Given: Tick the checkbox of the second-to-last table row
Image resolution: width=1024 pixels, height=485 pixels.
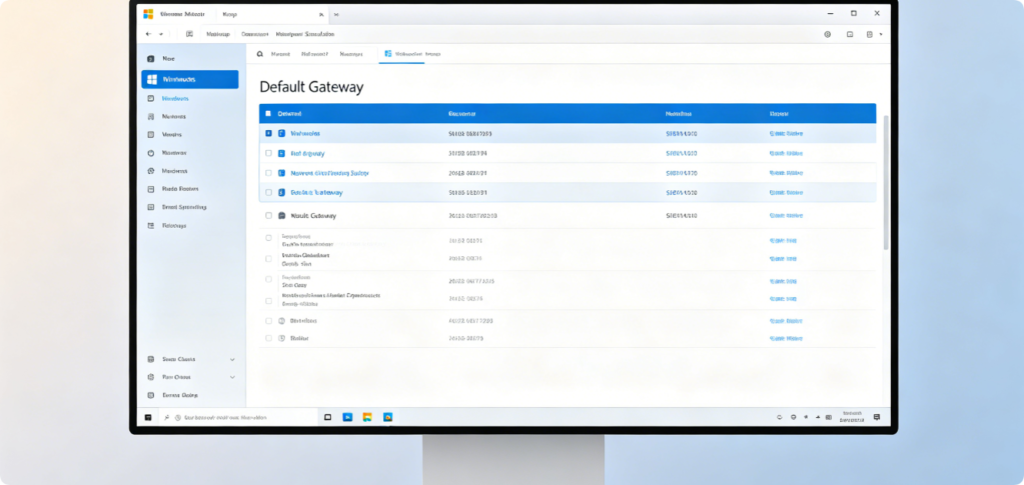Looking at the screenshot, I should pyautogui.click(x=268, y=321).
